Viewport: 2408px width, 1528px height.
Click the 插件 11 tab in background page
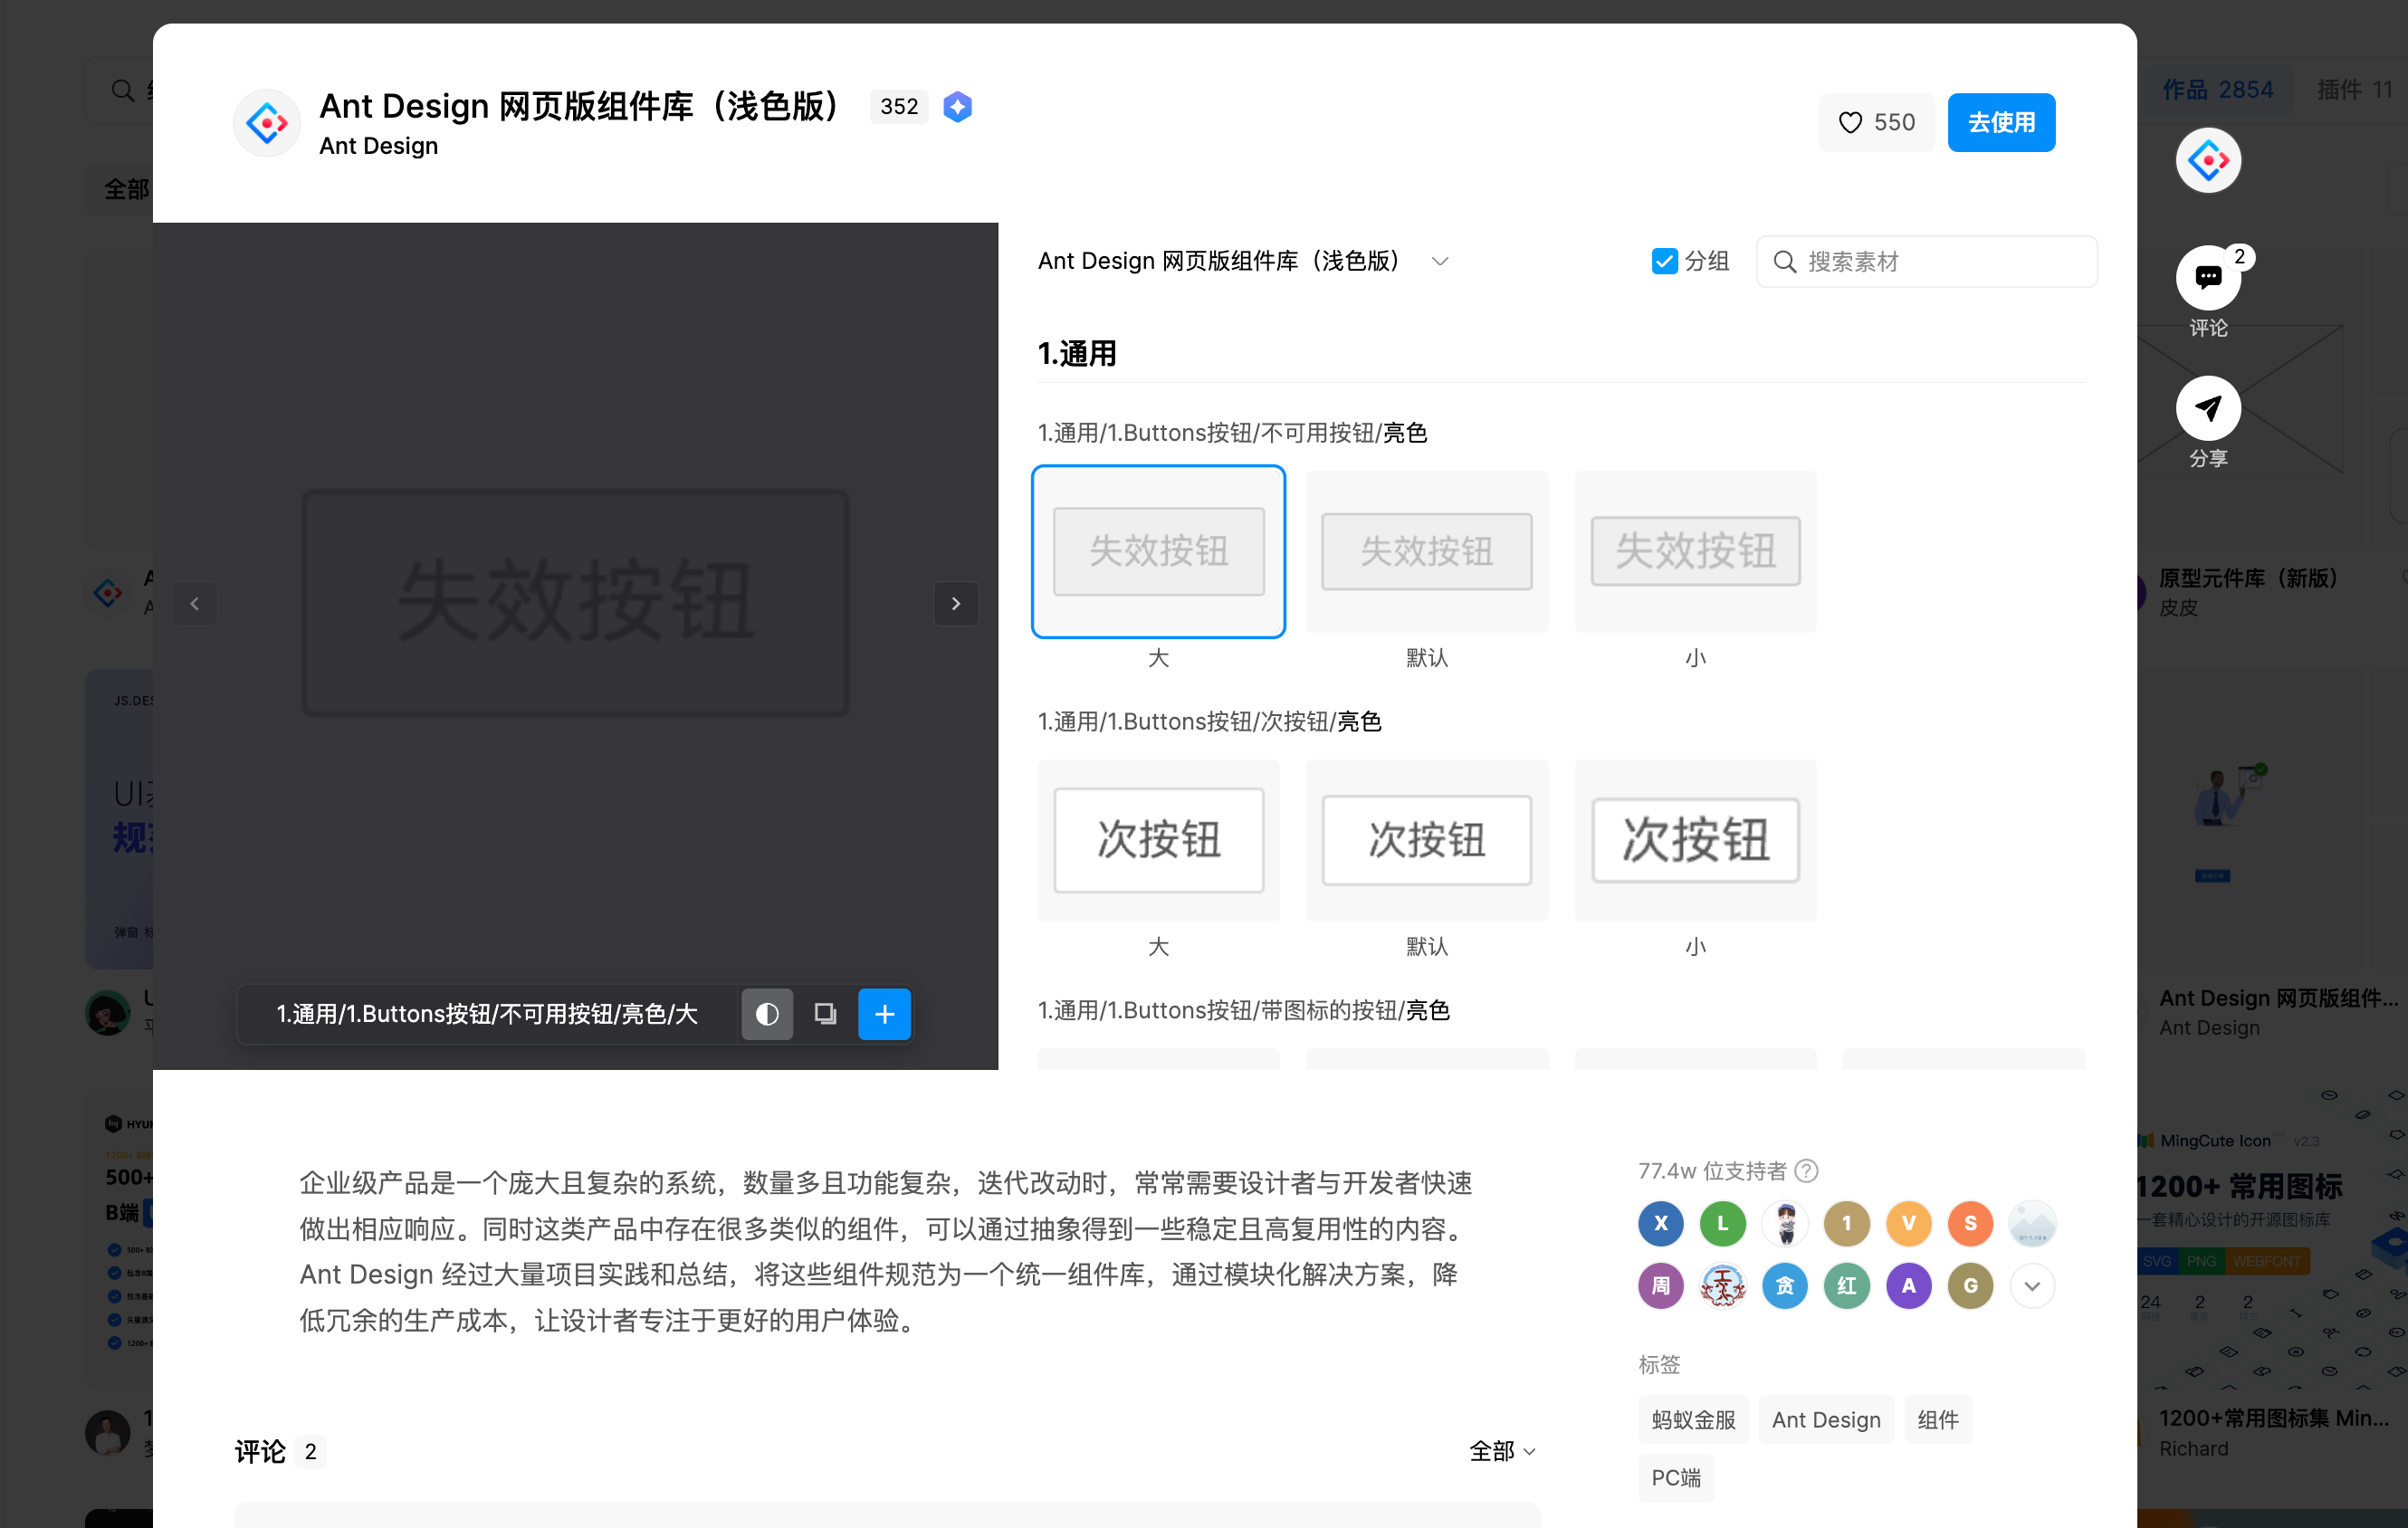2356,90
